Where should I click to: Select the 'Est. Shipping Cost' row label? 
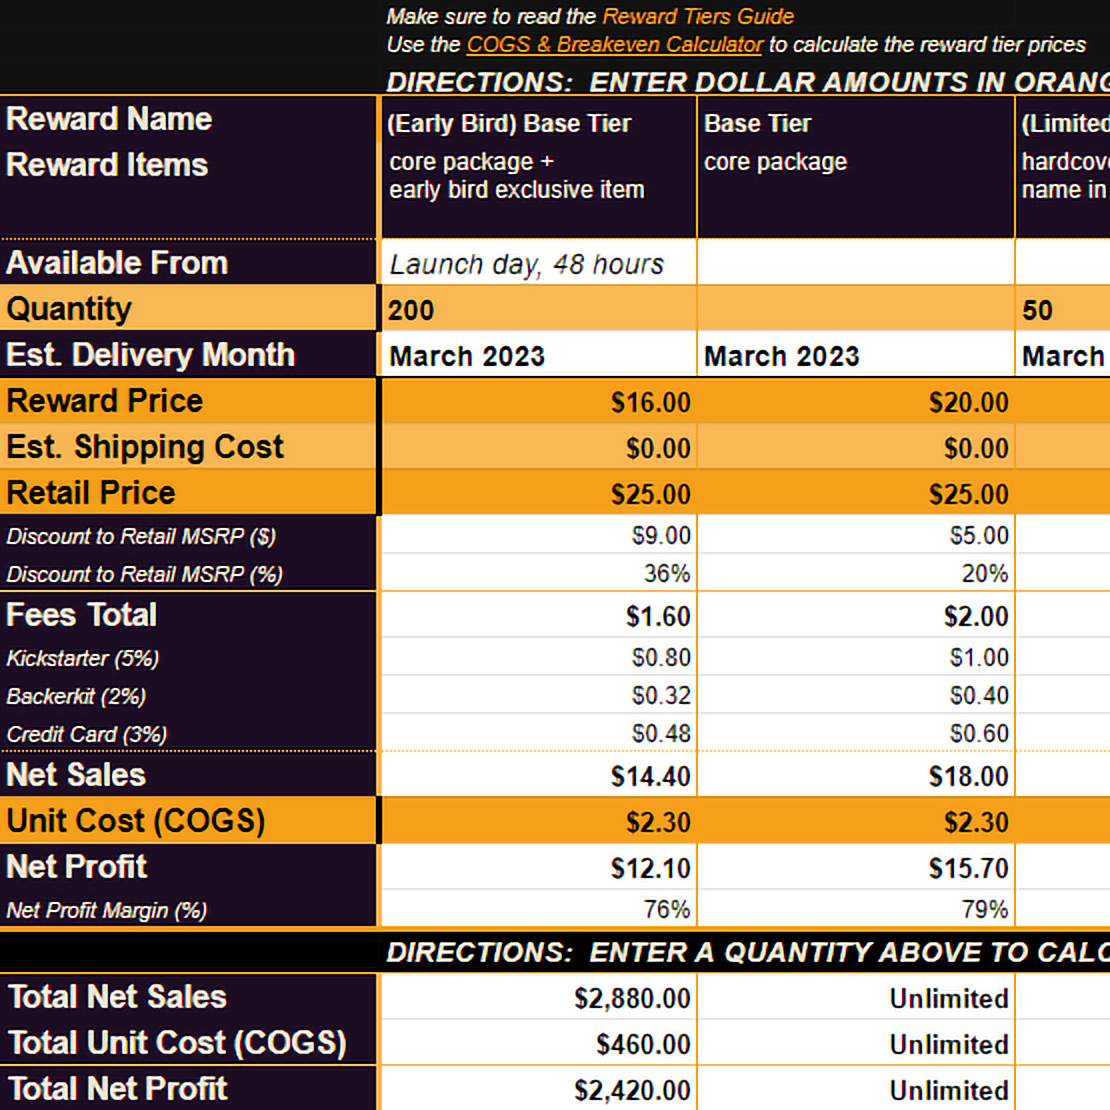(145, 447)
